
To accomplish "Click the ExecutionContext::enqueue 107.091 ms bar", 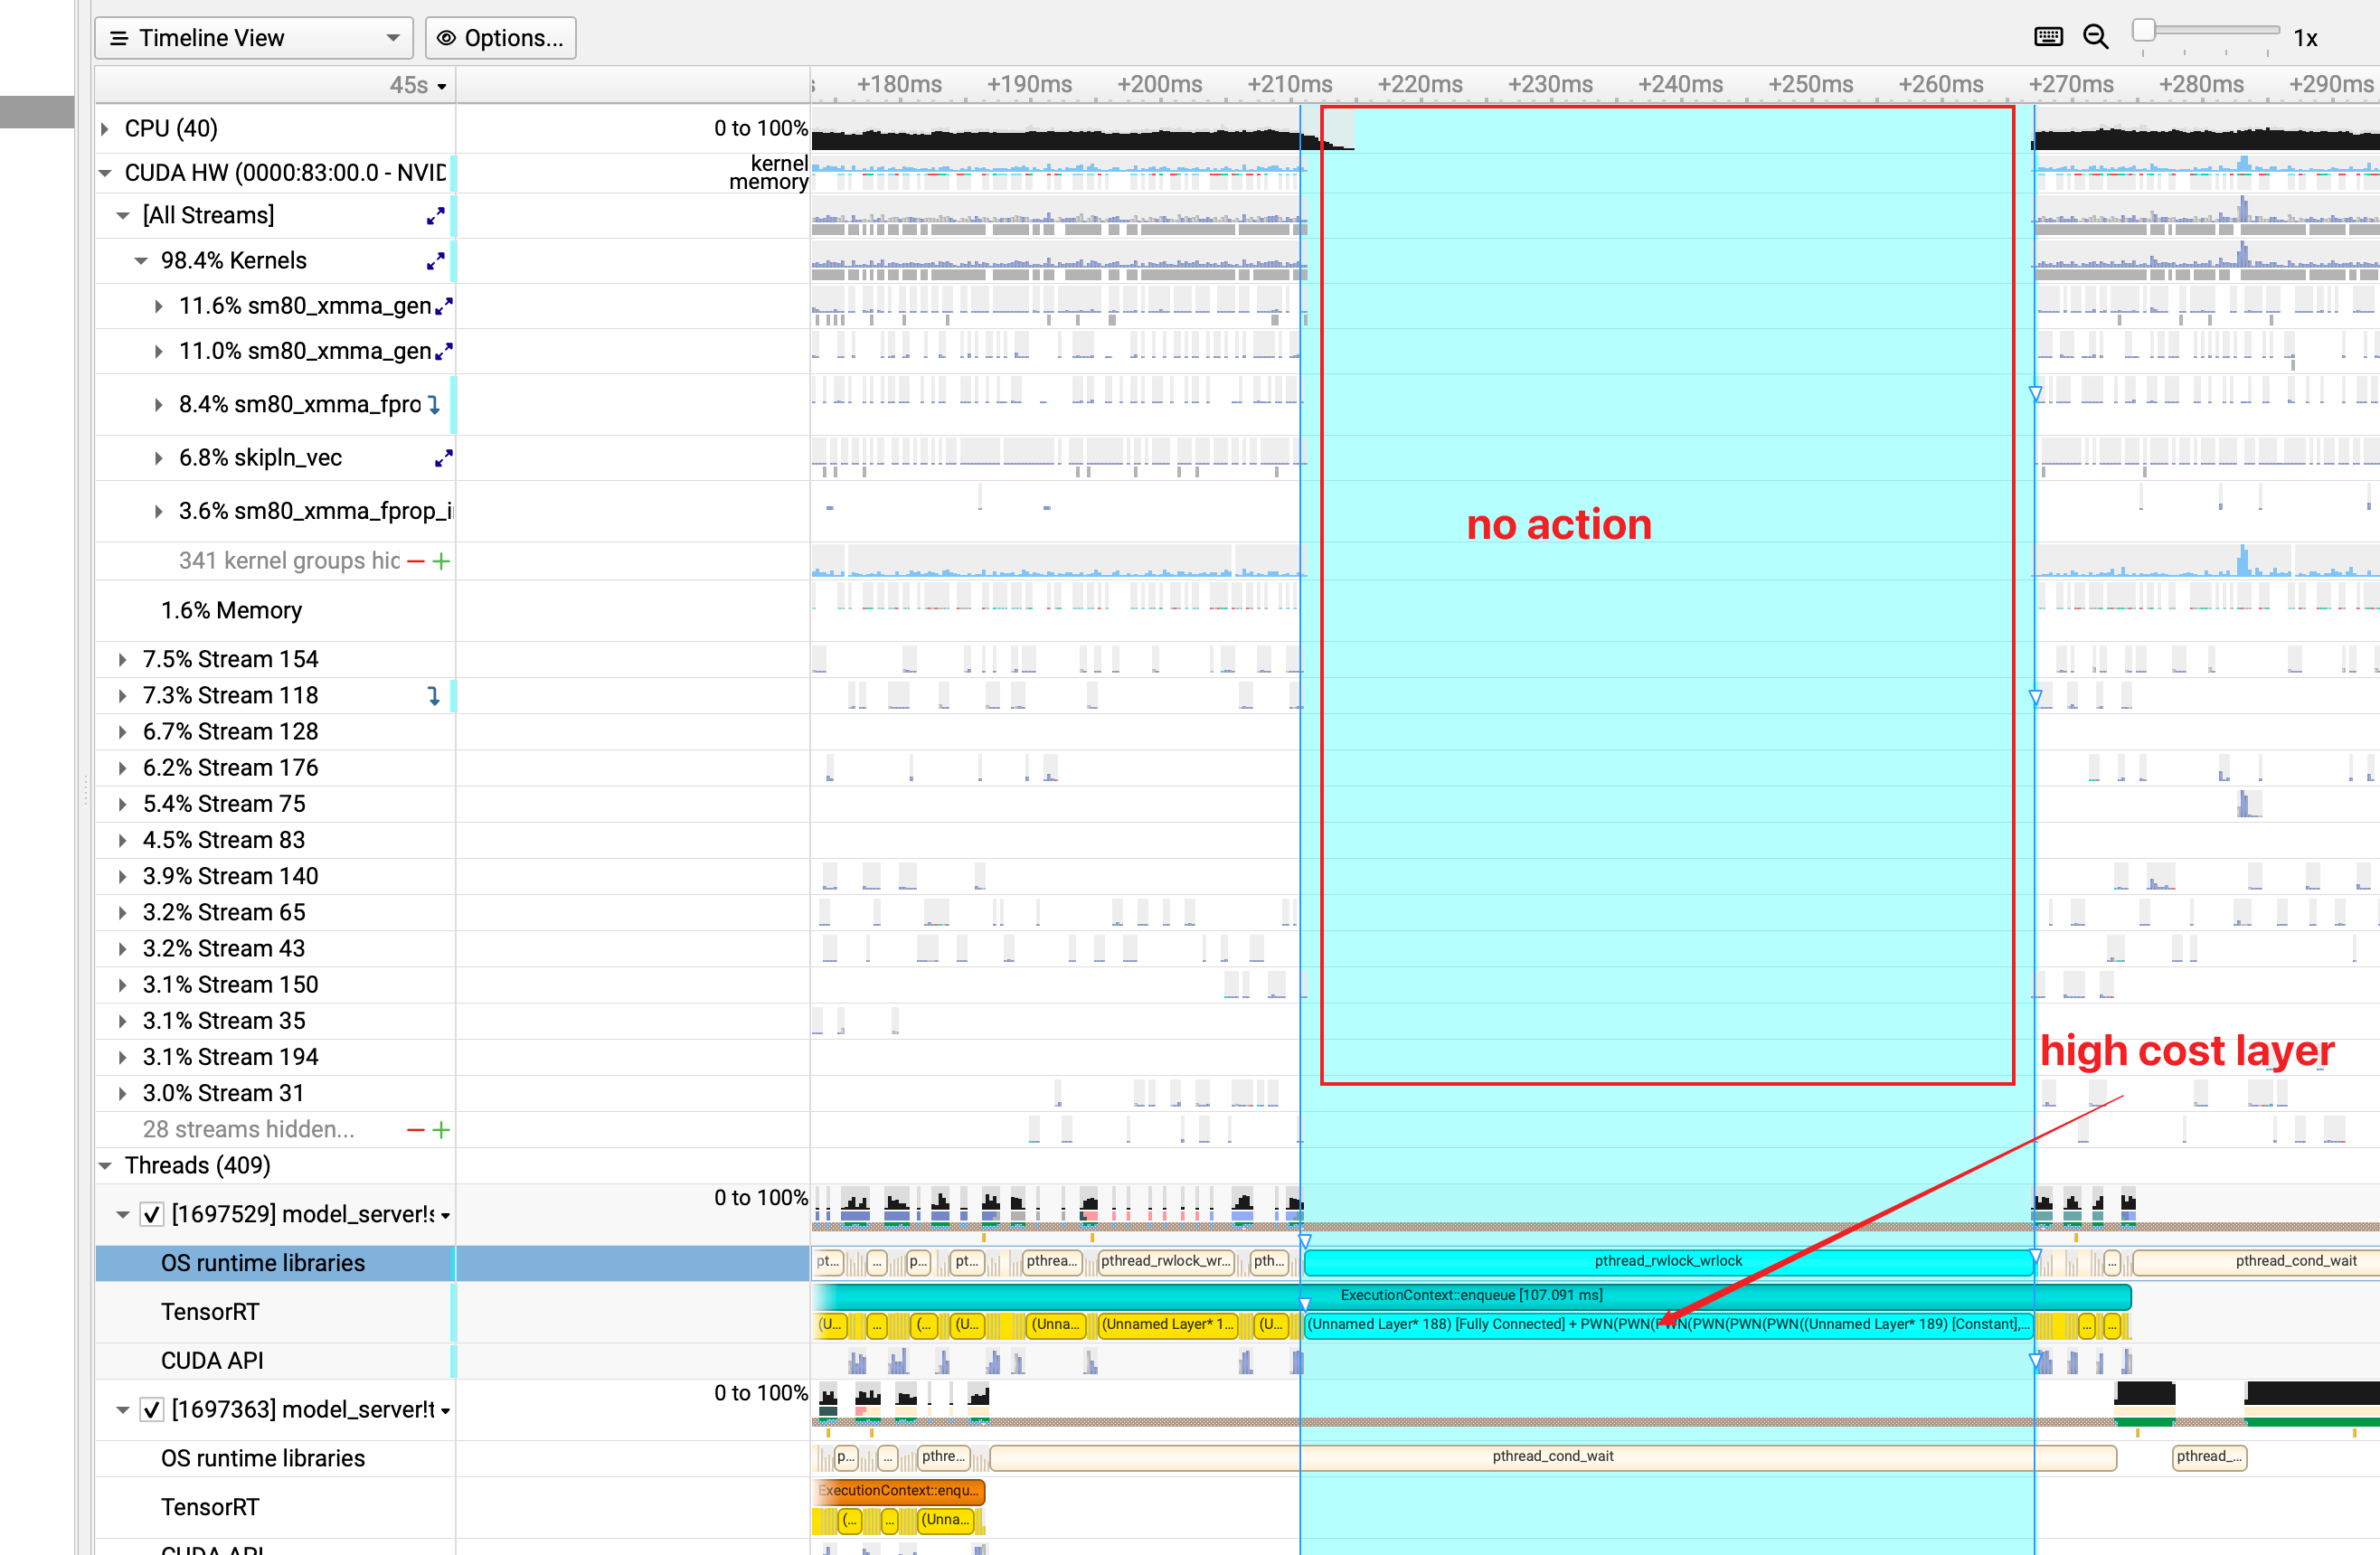I will tap(1470, 1295).
